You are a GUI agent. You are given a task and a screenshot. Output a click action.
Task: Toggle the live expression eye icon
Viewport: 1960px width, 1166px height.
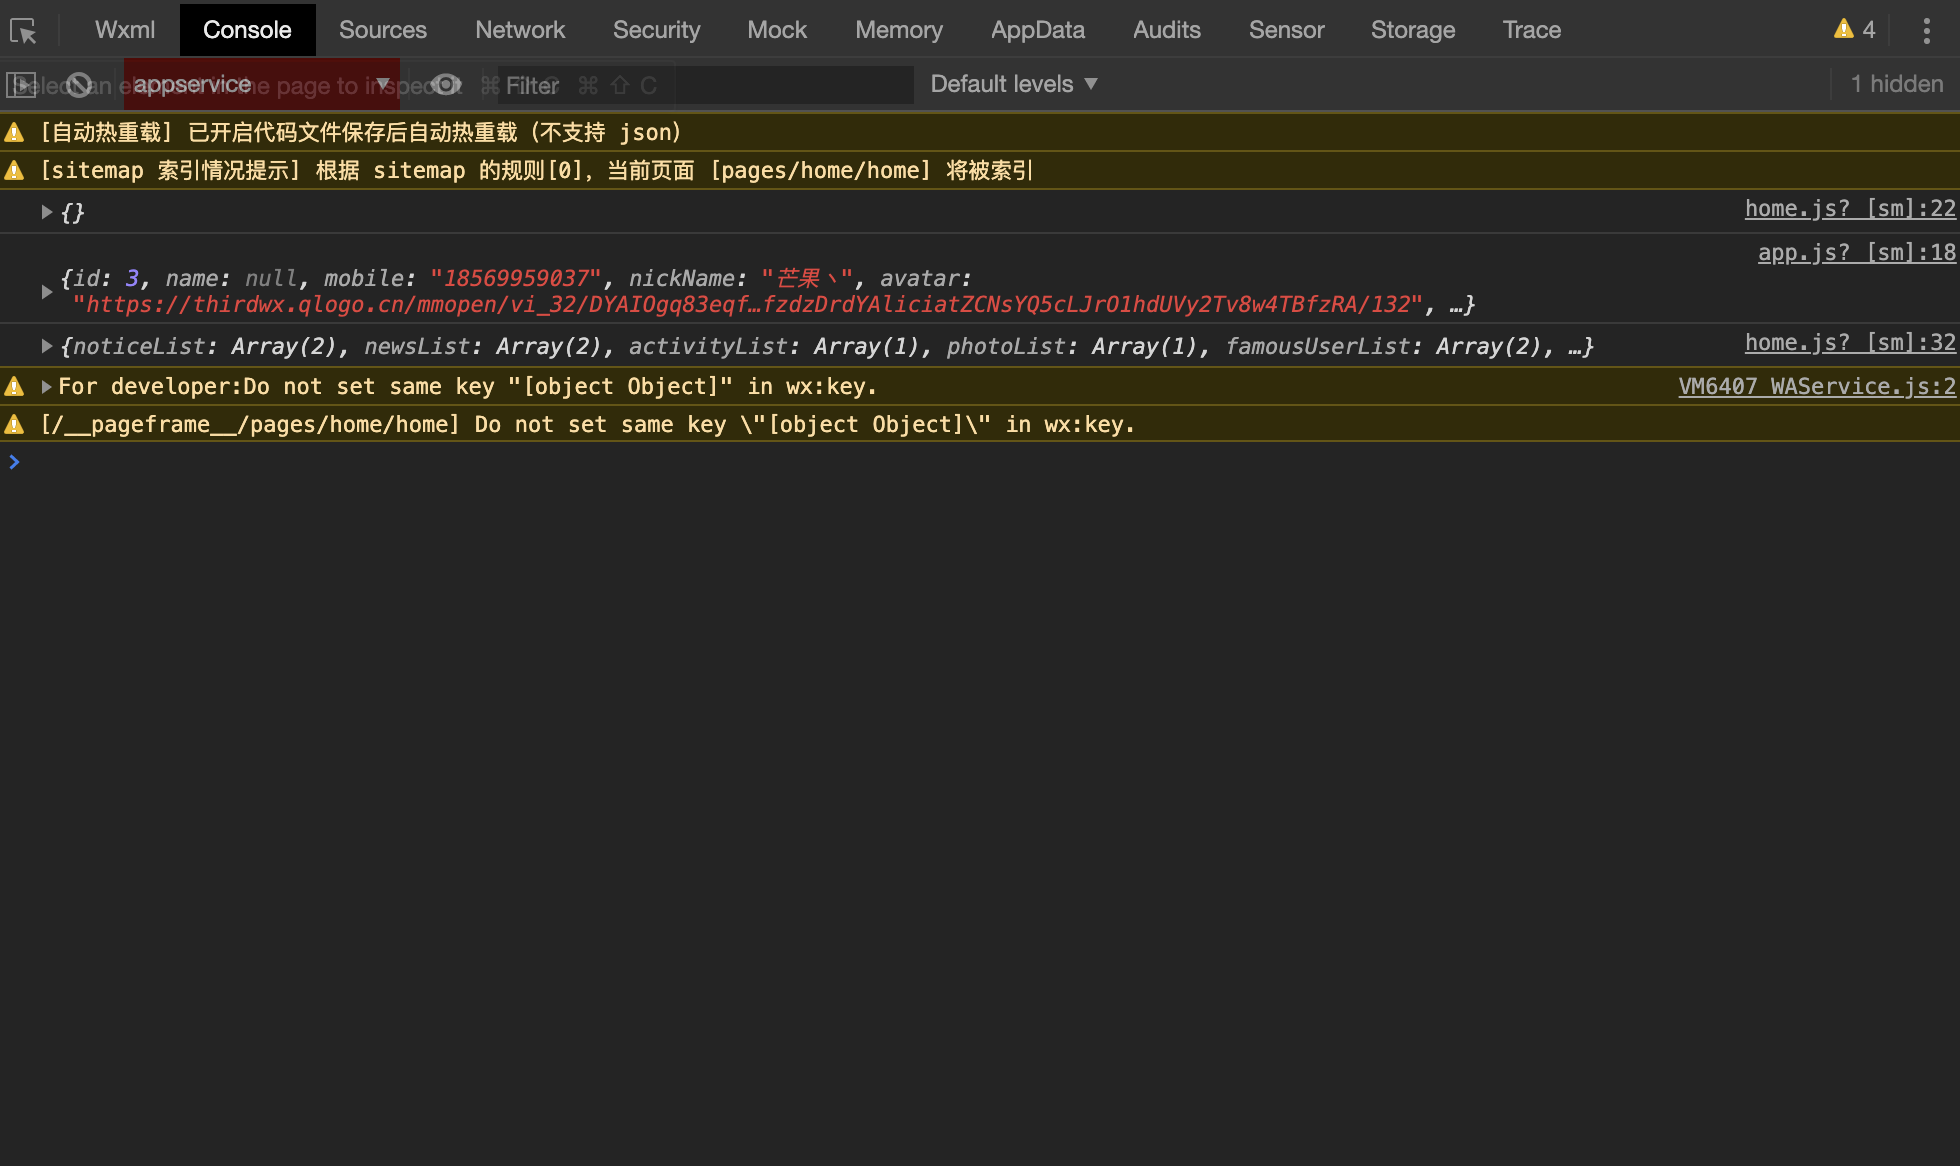pos(446,85)
